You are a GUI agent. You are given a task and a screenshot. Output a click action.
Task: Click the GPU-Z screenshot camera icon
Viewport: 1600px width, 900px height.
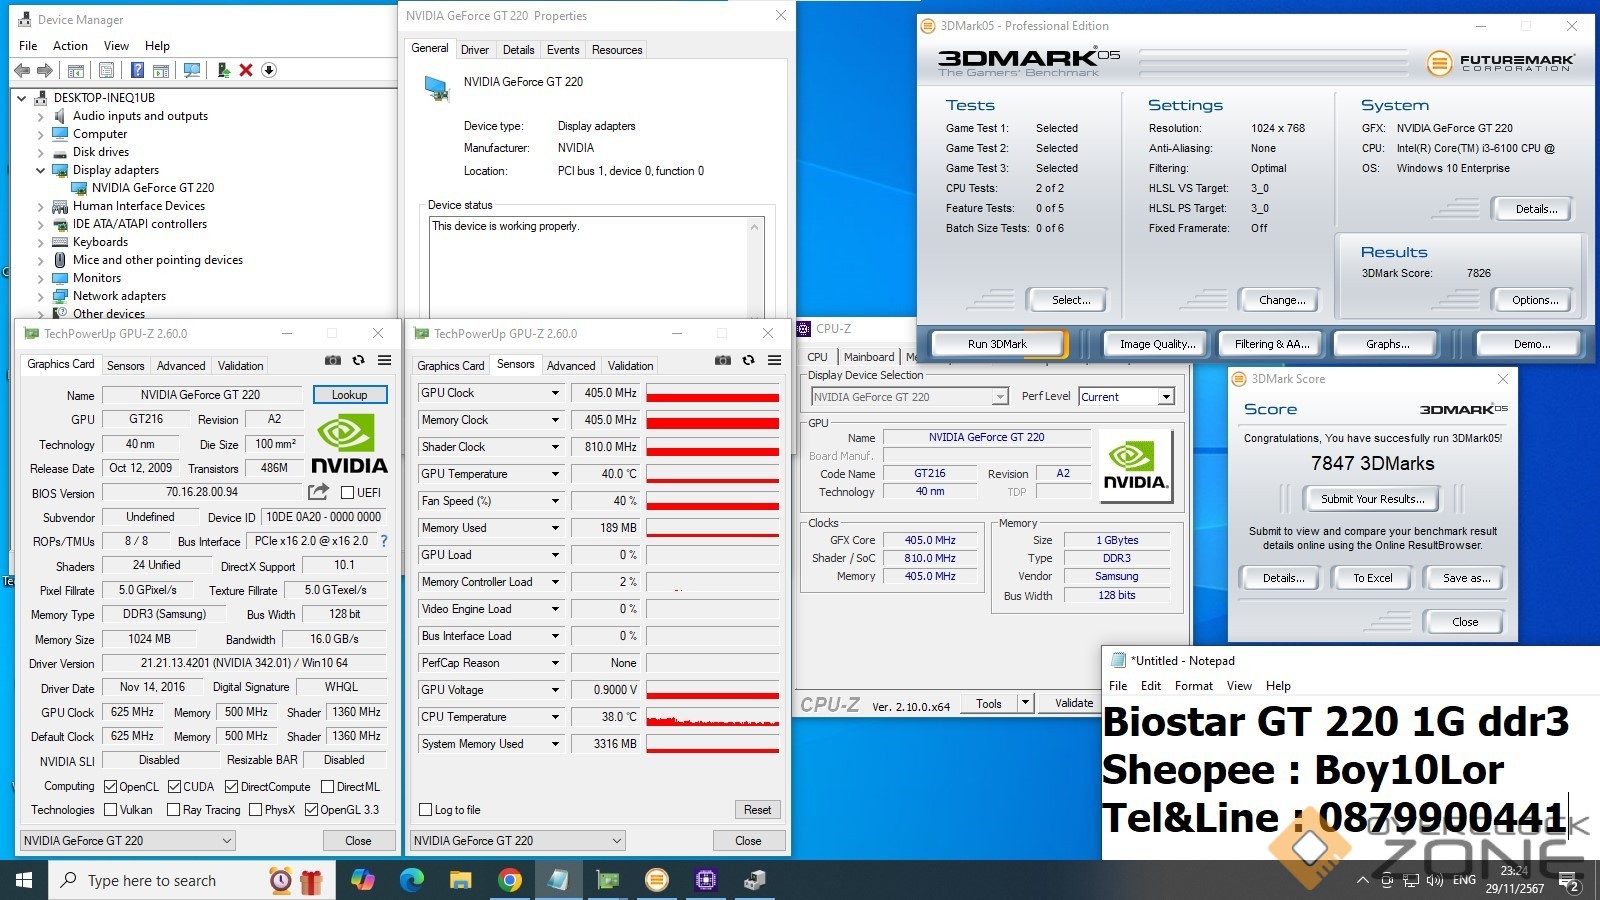click(x=333, y=360)
